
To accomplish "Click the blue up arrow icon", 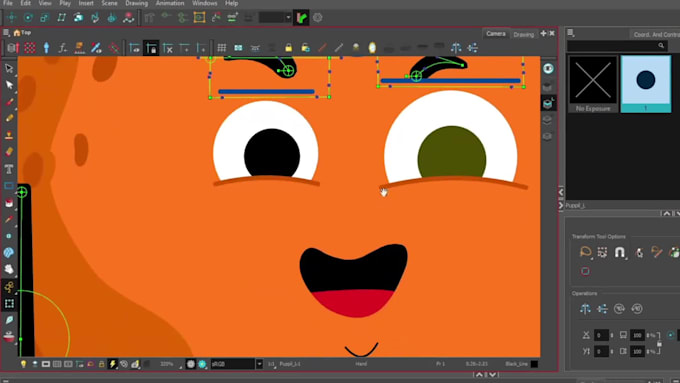I will 46,48.
